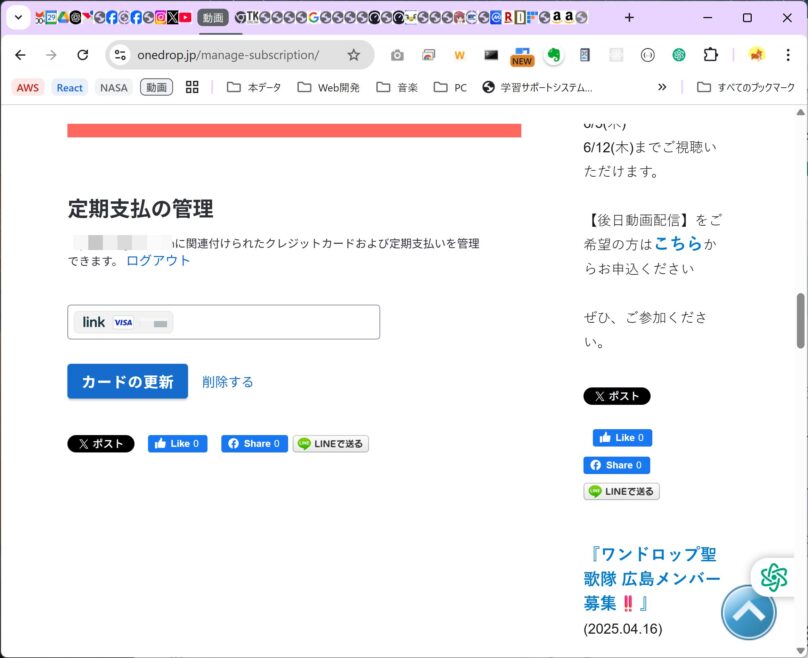Click the floating ChatGPT icon

coord(773,576)
